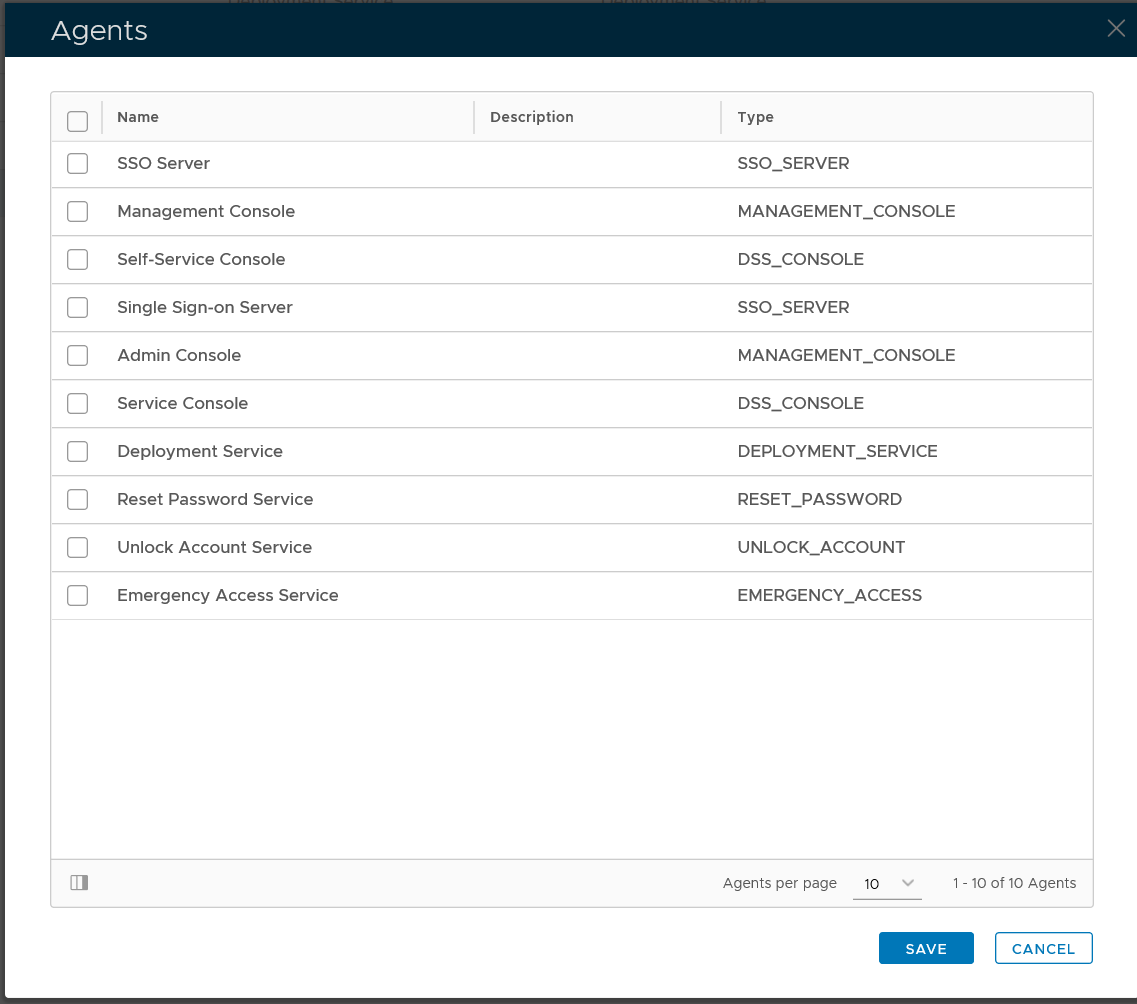Check the SSO Server row checkbox

tap(78, 164)
